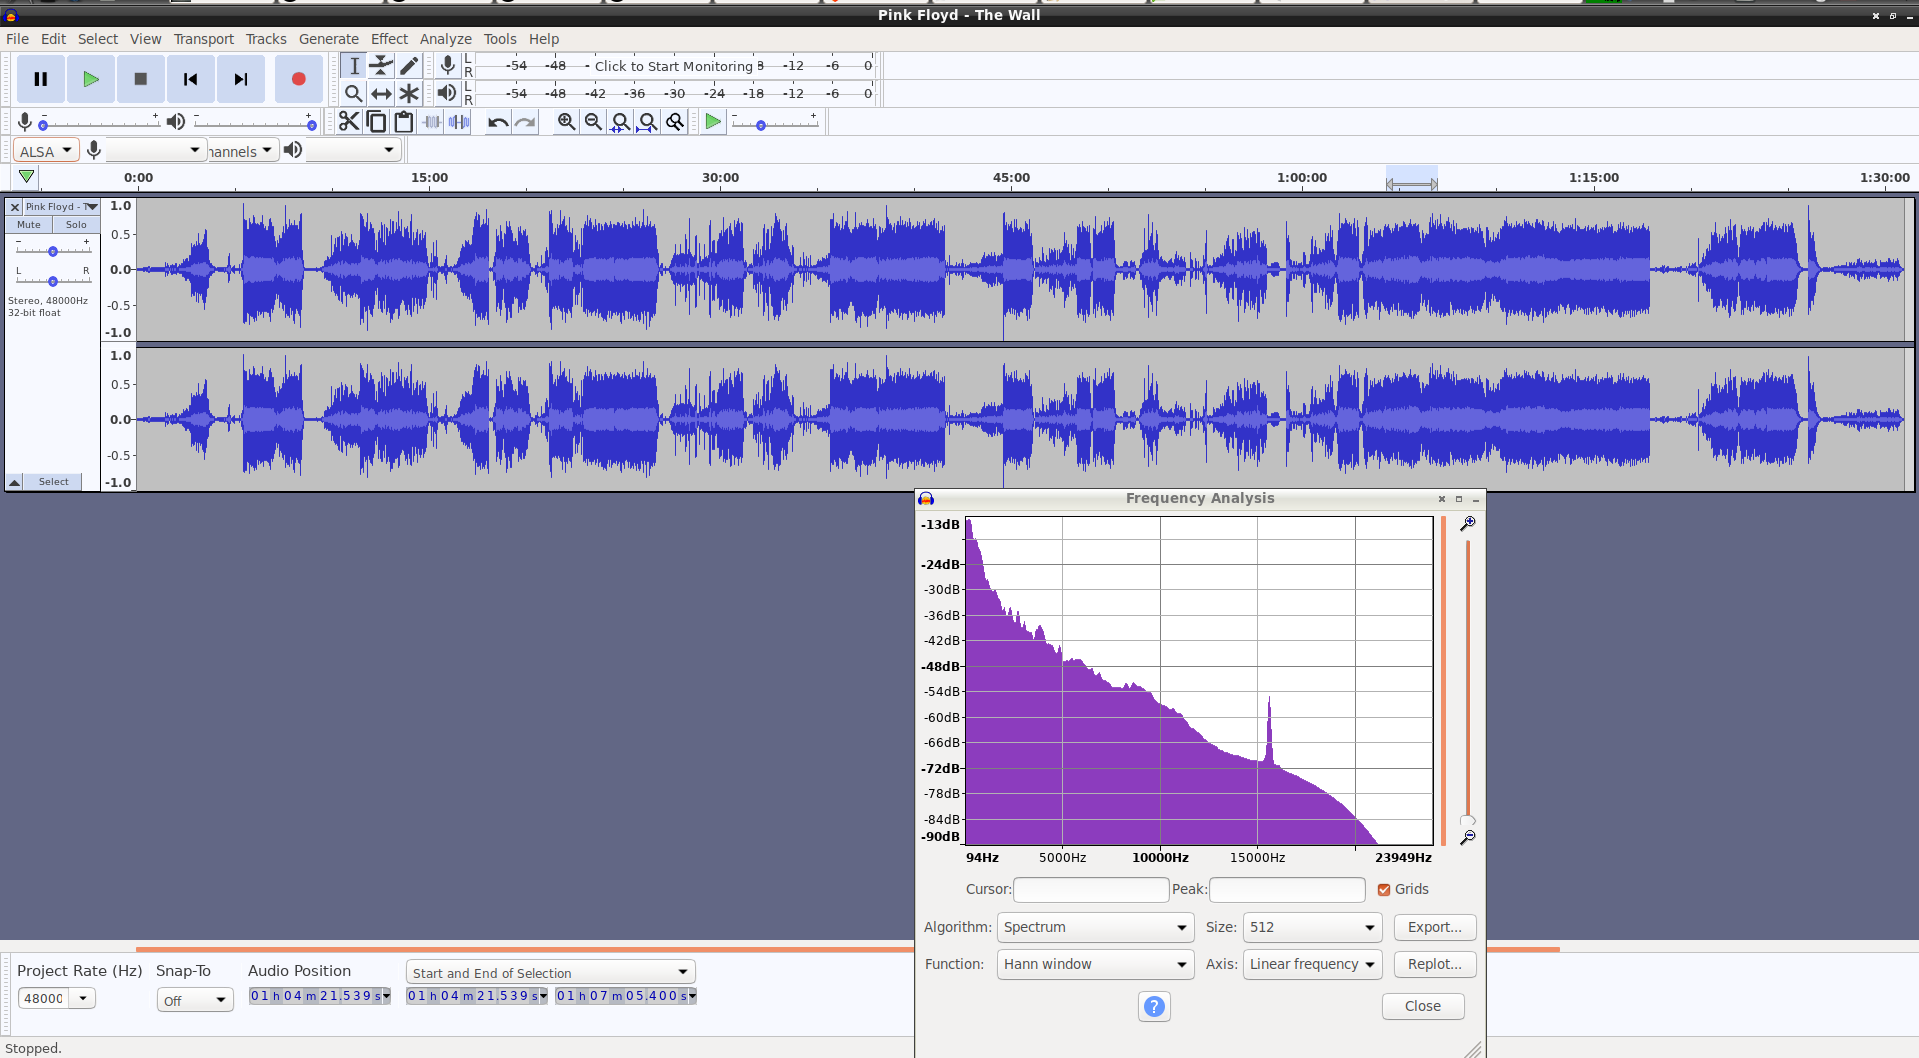This screenshot has height=1058, width=1919.
Task: Toggle zoom with the zoom toggle icon
Action: [x=675, y=122]
